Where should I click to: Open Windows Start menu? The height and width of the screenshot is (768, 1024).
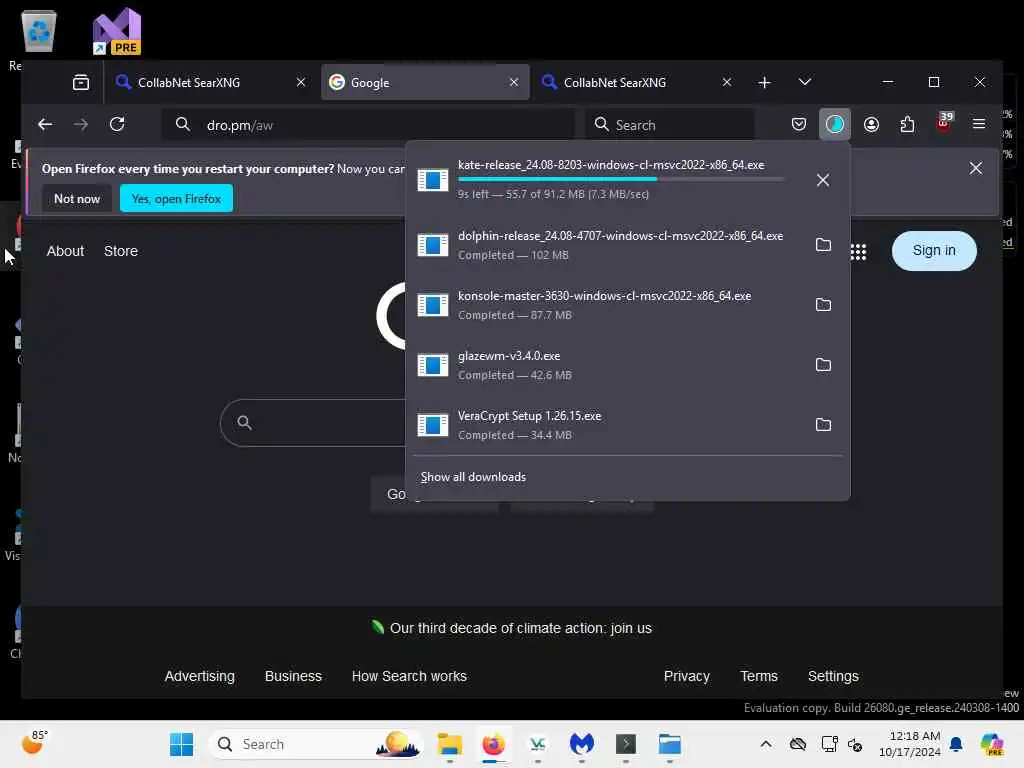[x=181, y=744]
